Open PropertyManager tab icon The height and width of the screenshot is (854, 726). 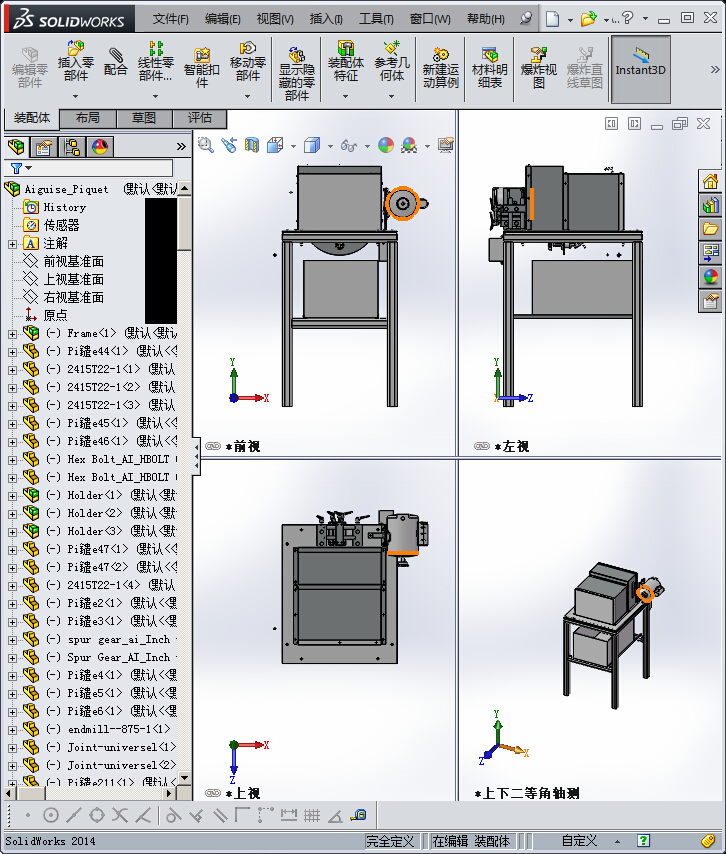44,147
